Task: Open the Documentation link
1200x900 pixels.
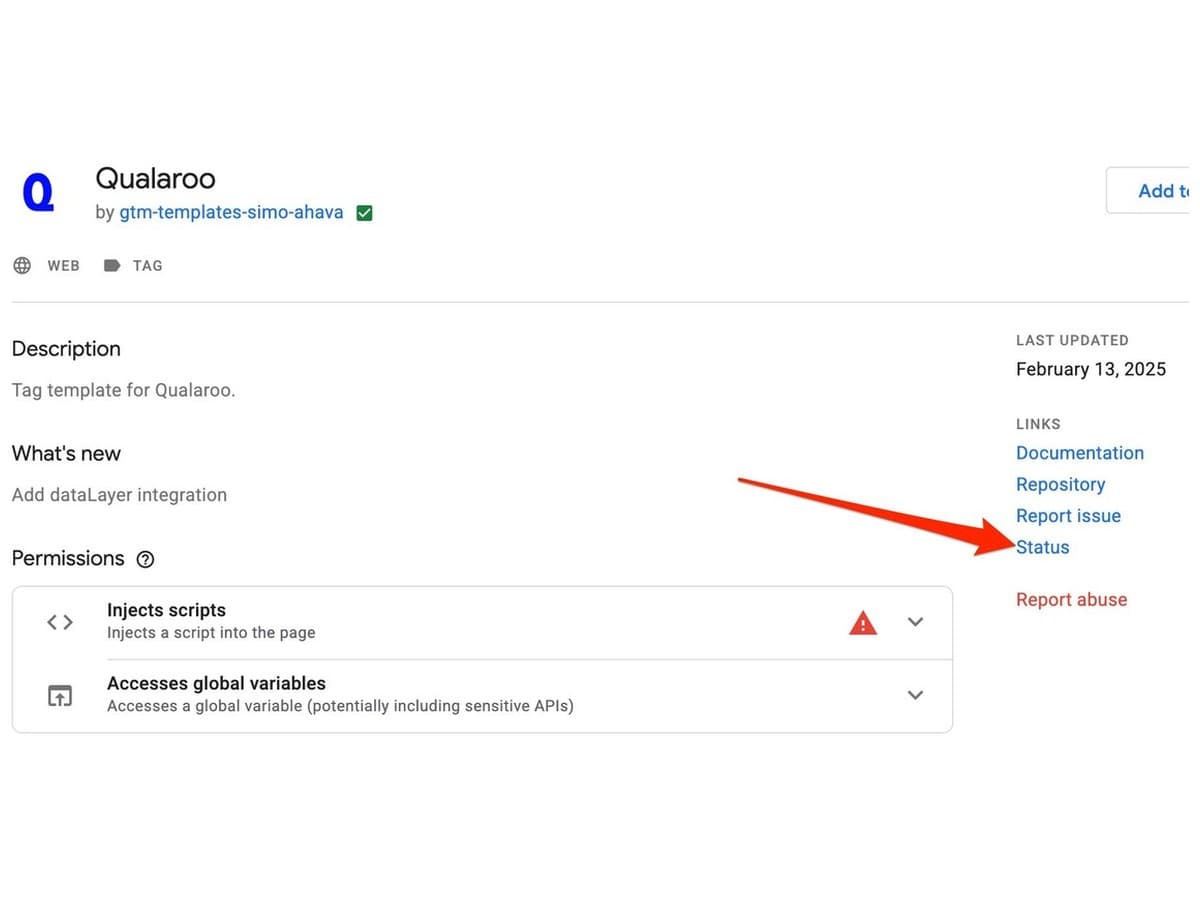Action: point(1080,453)
